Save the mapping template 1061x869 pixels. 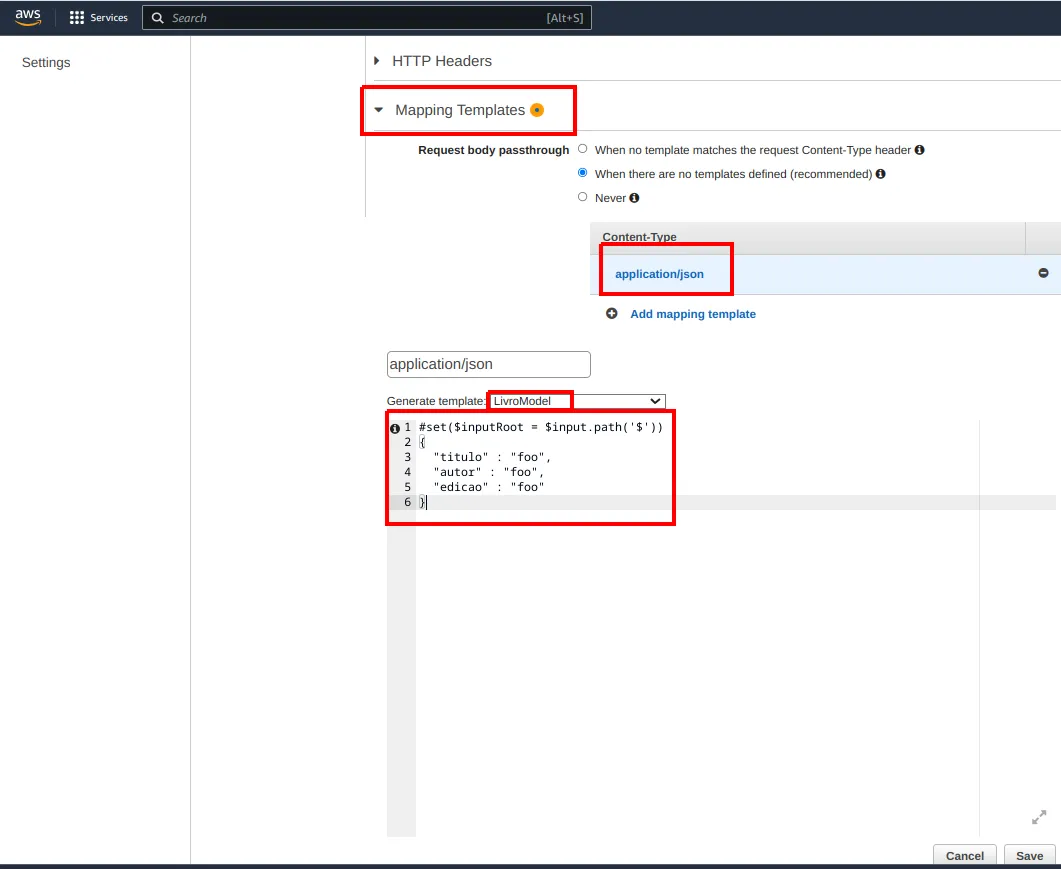[1029, 855]
